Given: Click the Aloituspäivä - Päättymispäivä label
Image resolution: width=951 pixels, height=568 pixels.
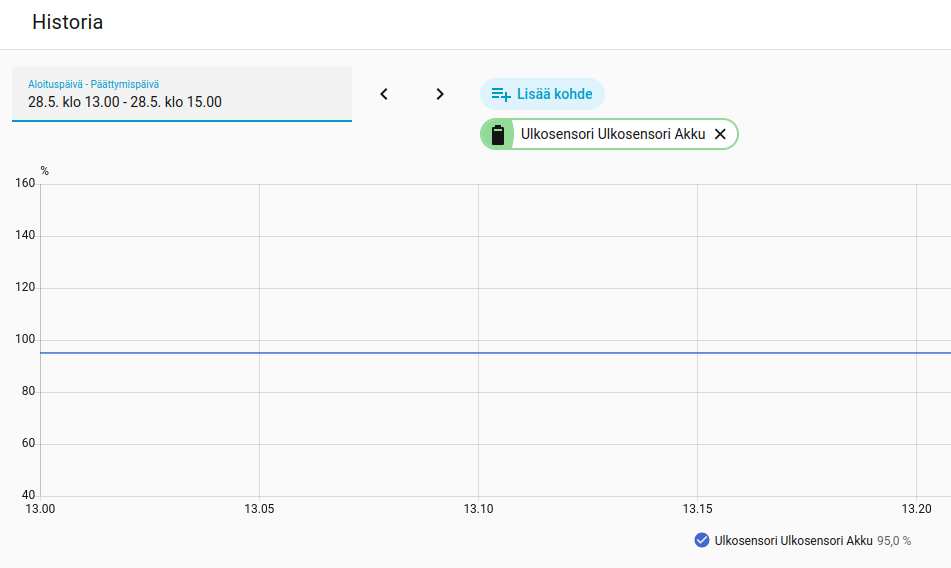Looking at the screenshot, I should pos(93,84).
